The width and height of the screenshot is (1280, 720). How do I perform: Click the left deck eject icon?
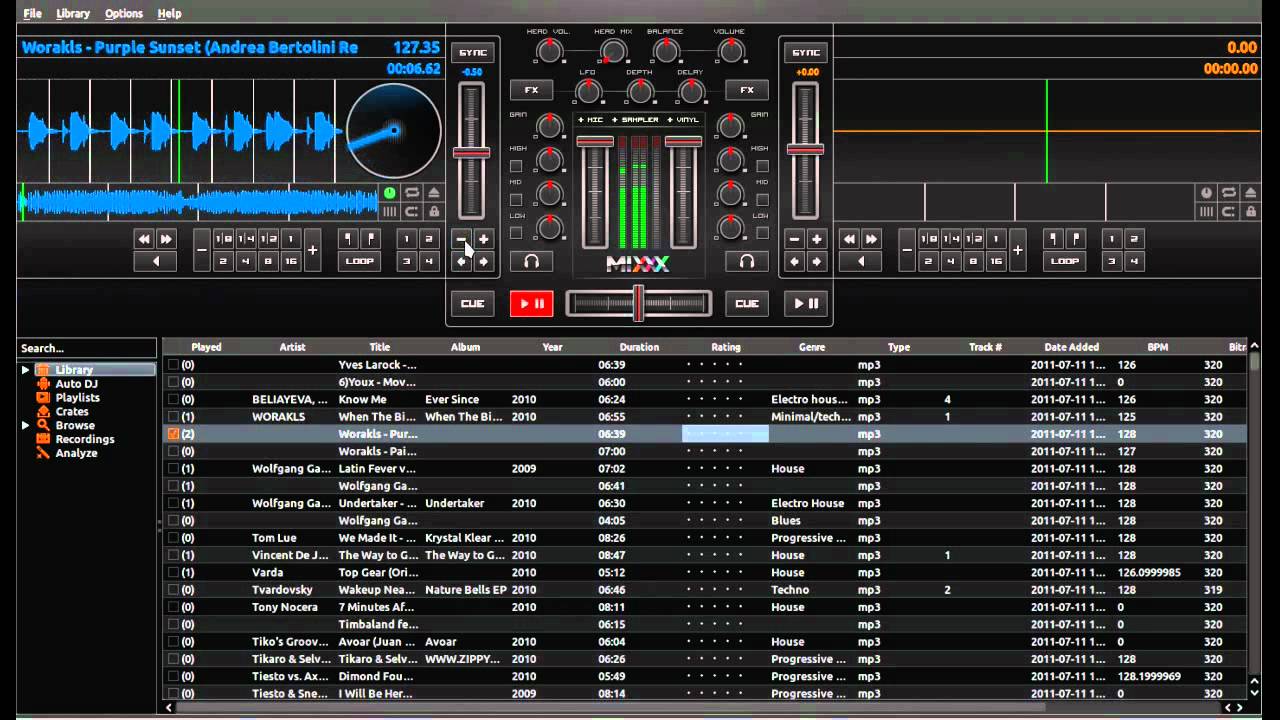click(434, 193)
